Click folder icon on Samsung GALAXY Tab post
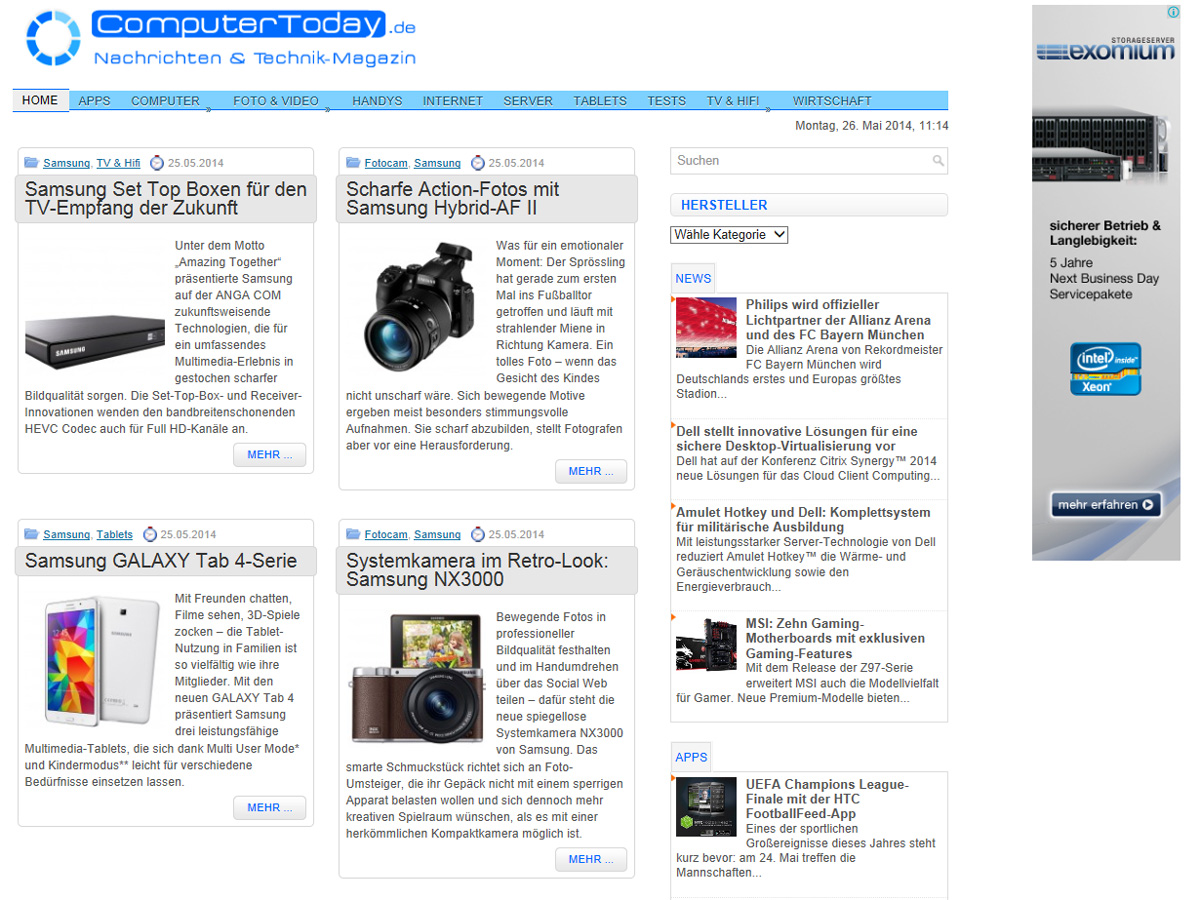The width and height of the screenshot is (1200, 900). tap(32, 534)
